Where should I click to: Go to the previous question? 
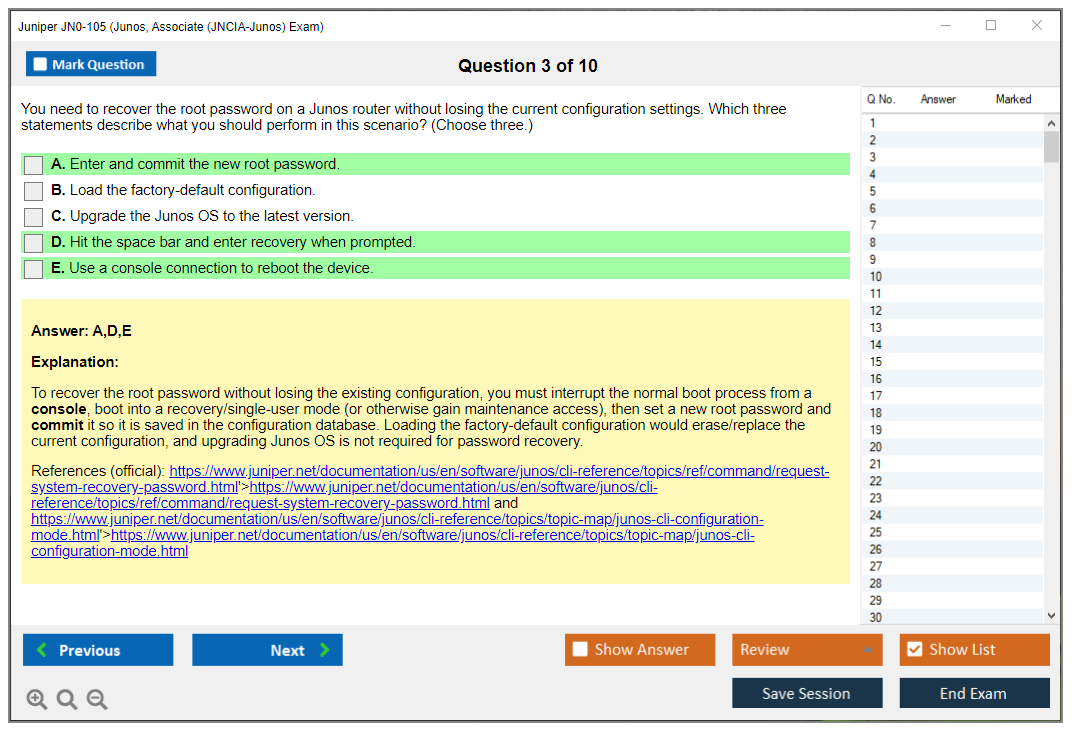pyautogui.click(x=98, y=650)
